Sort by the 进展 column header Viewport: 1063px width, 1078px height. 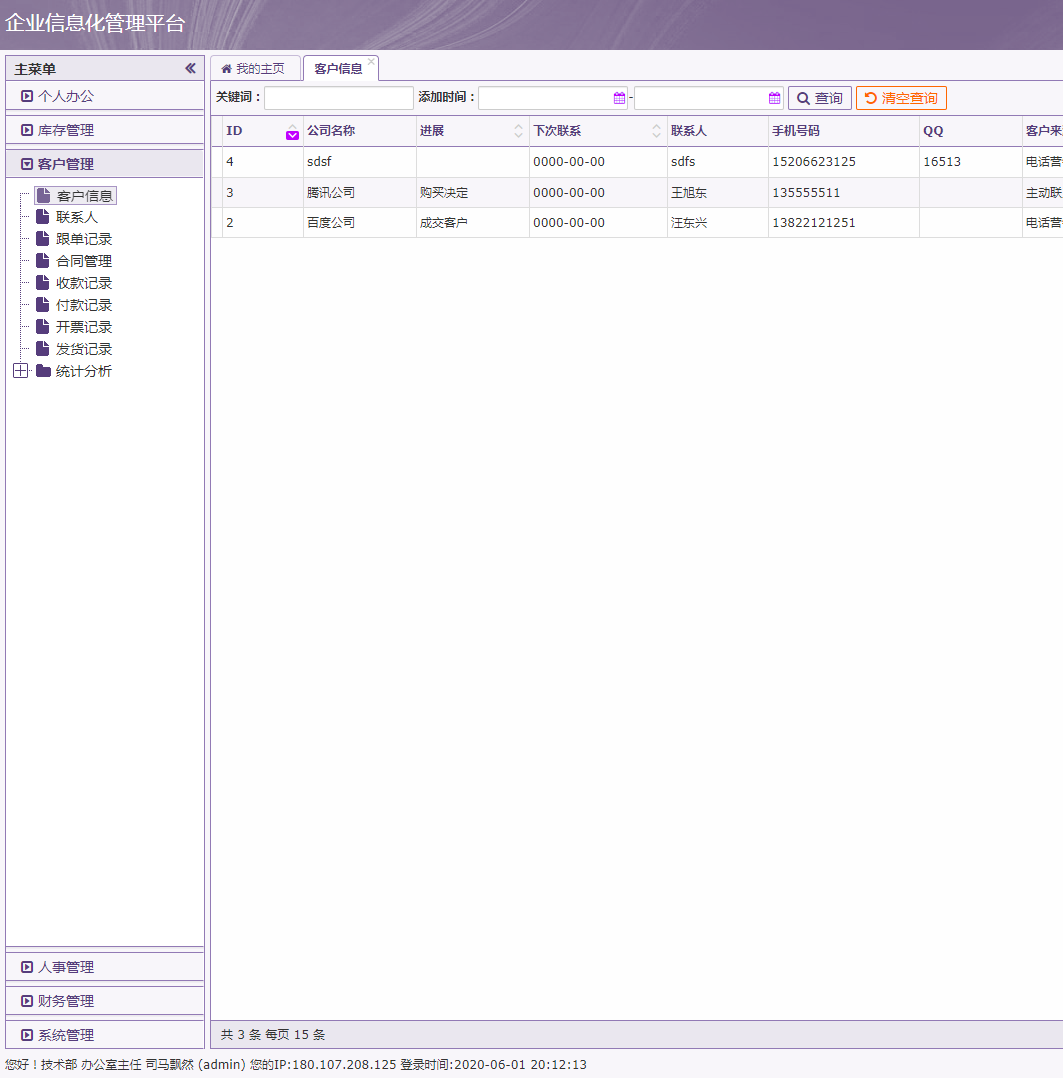tap(518, 131)
